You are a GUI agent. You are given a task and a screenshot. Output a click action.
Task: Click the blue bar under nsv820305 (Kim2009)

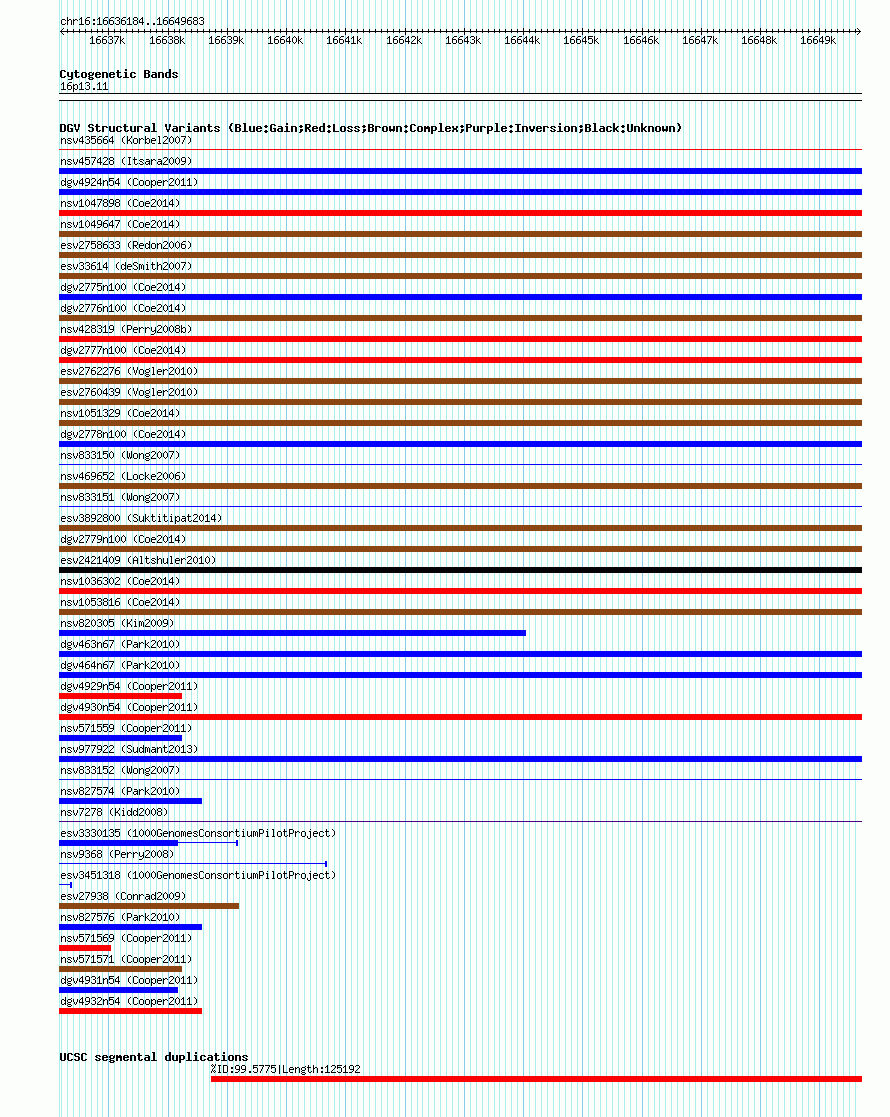(292, 633)
